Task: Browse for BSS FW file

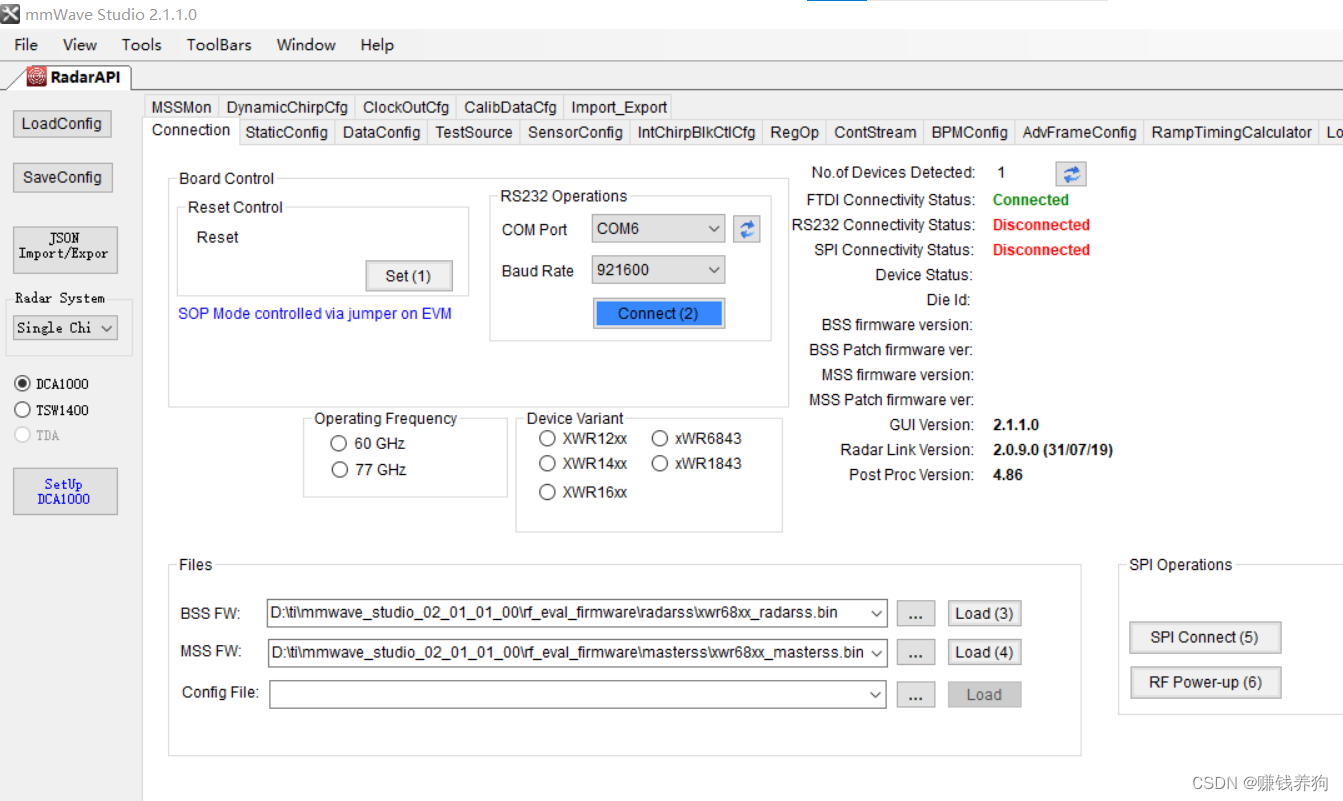Action: (x=916, y=614)
